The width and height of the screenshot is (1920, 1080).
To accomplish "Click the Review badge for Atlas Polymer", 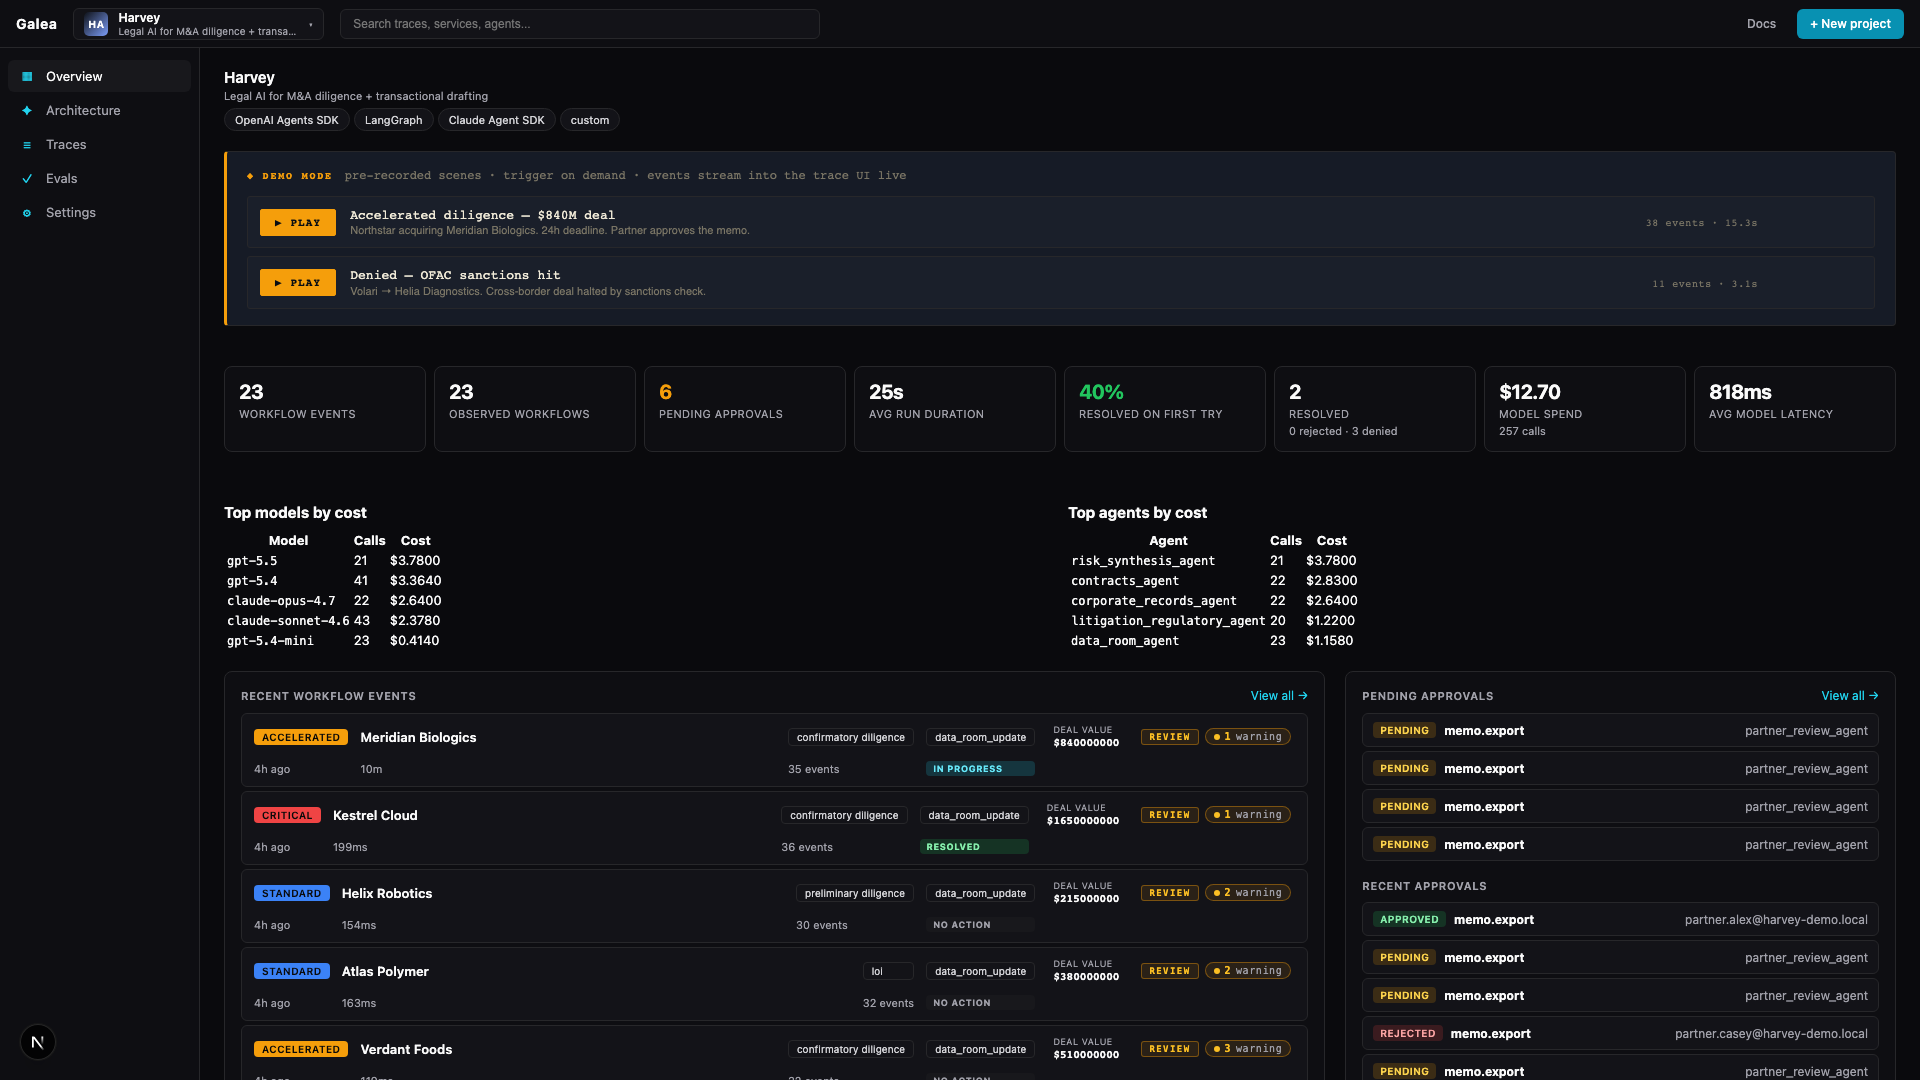I will click(x=1170, y=971).
